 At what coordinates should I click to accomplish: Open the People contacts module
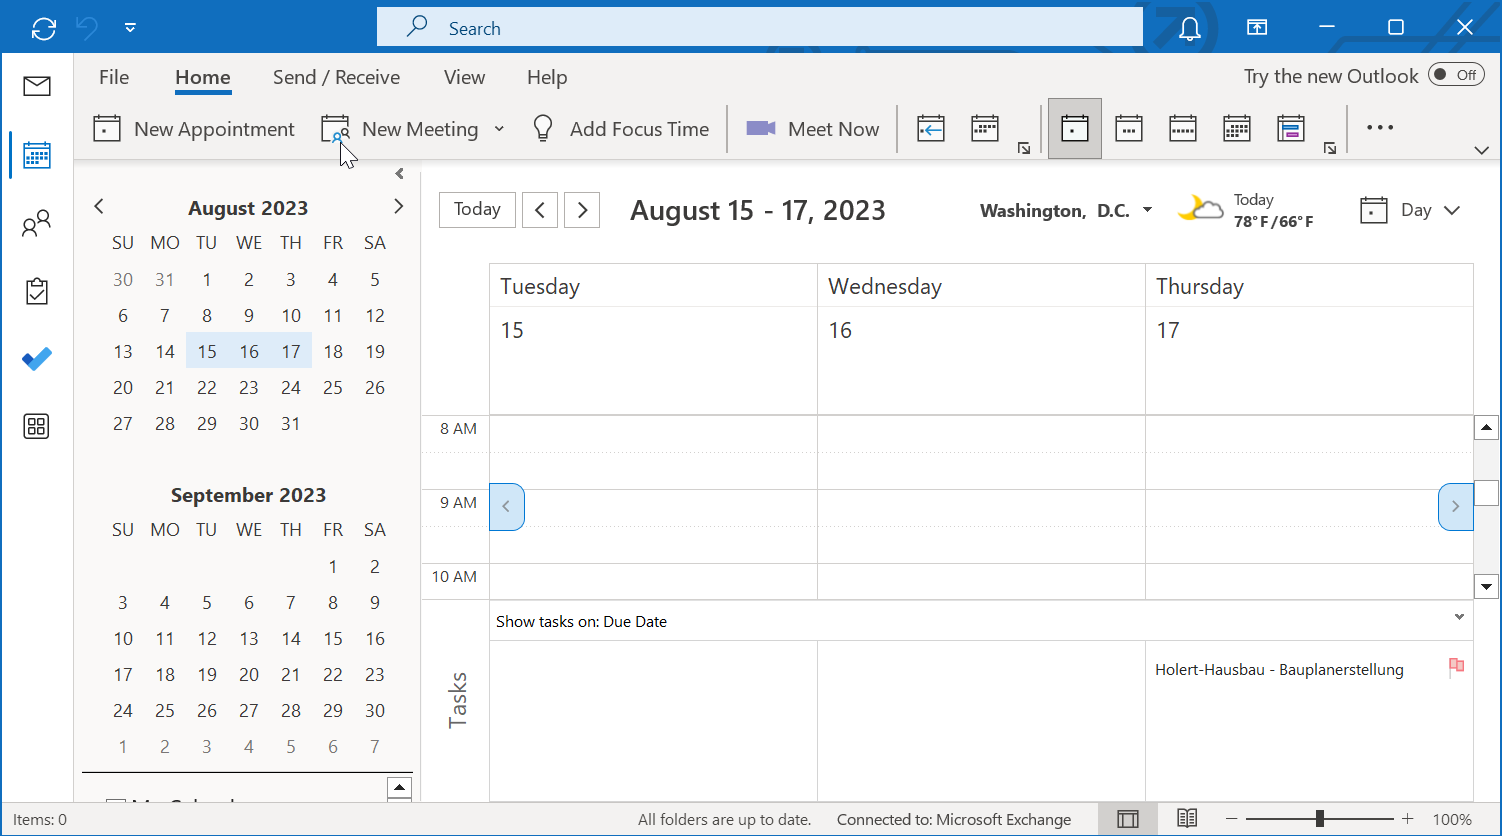point(37,223)
